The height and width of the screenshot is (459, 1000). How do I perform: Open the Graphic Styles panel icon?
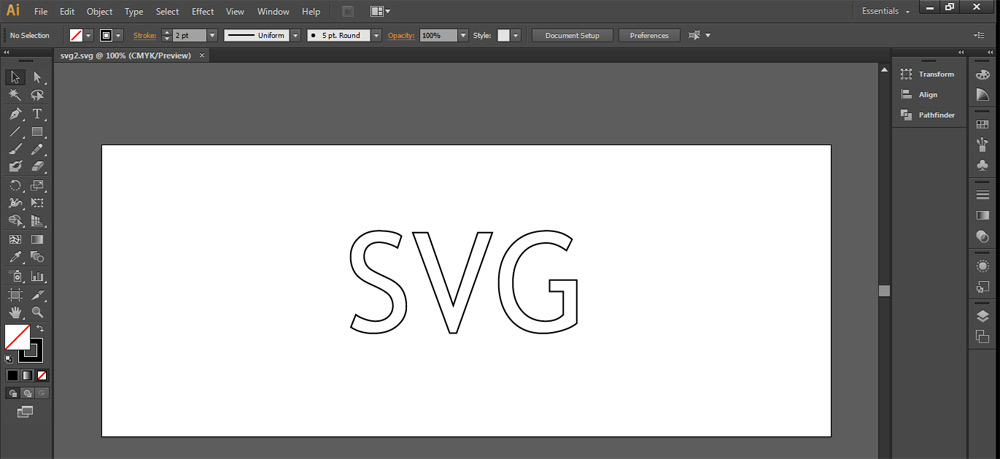pos(982,286)
